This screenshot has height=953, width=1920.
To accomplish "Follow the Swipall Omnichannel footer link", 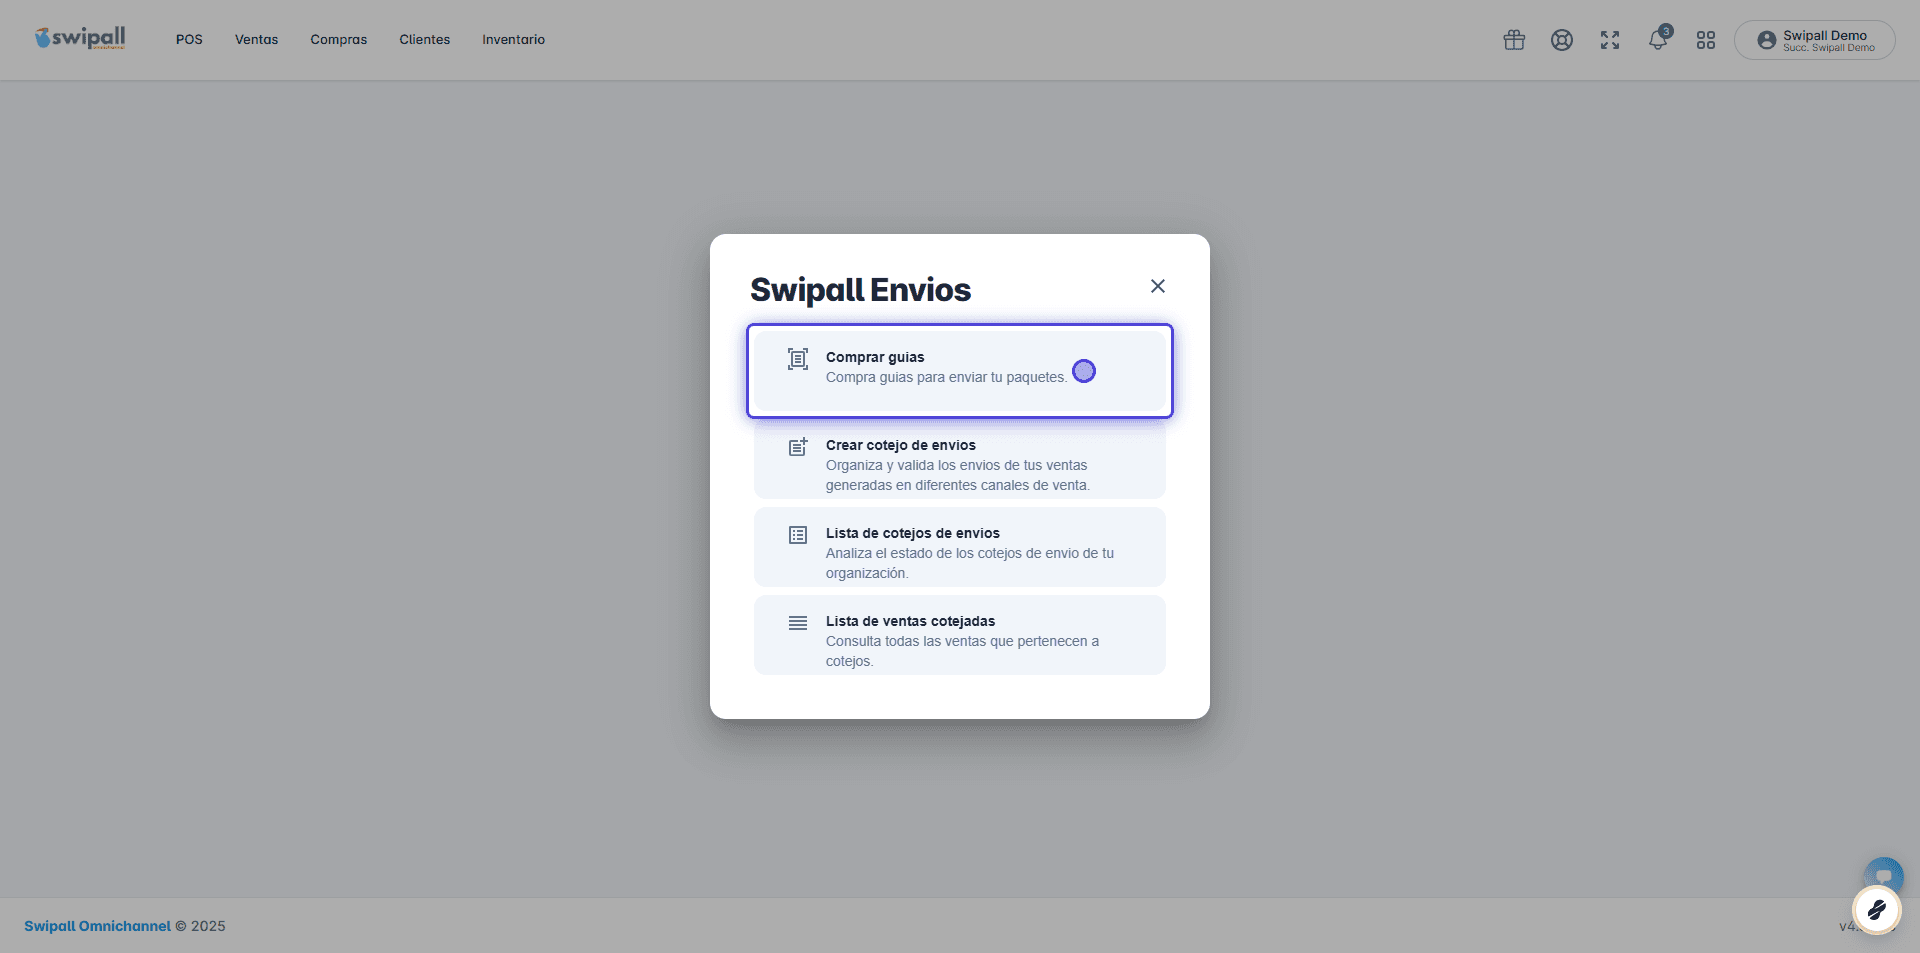I will click(x=97, y=926).
